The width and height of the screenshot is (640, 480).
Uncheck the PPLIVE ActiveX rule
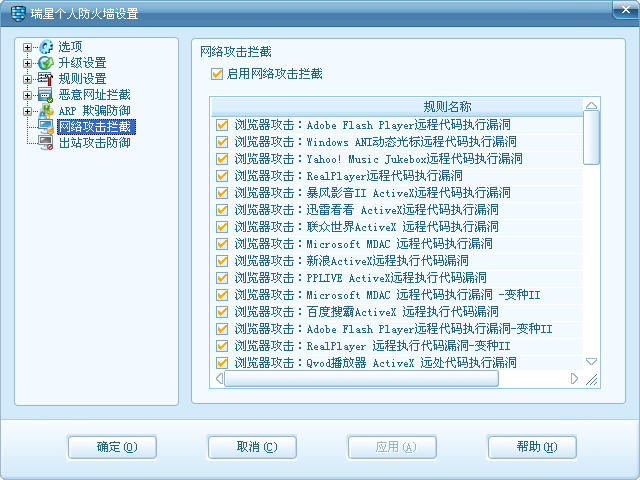pos(222,278)
